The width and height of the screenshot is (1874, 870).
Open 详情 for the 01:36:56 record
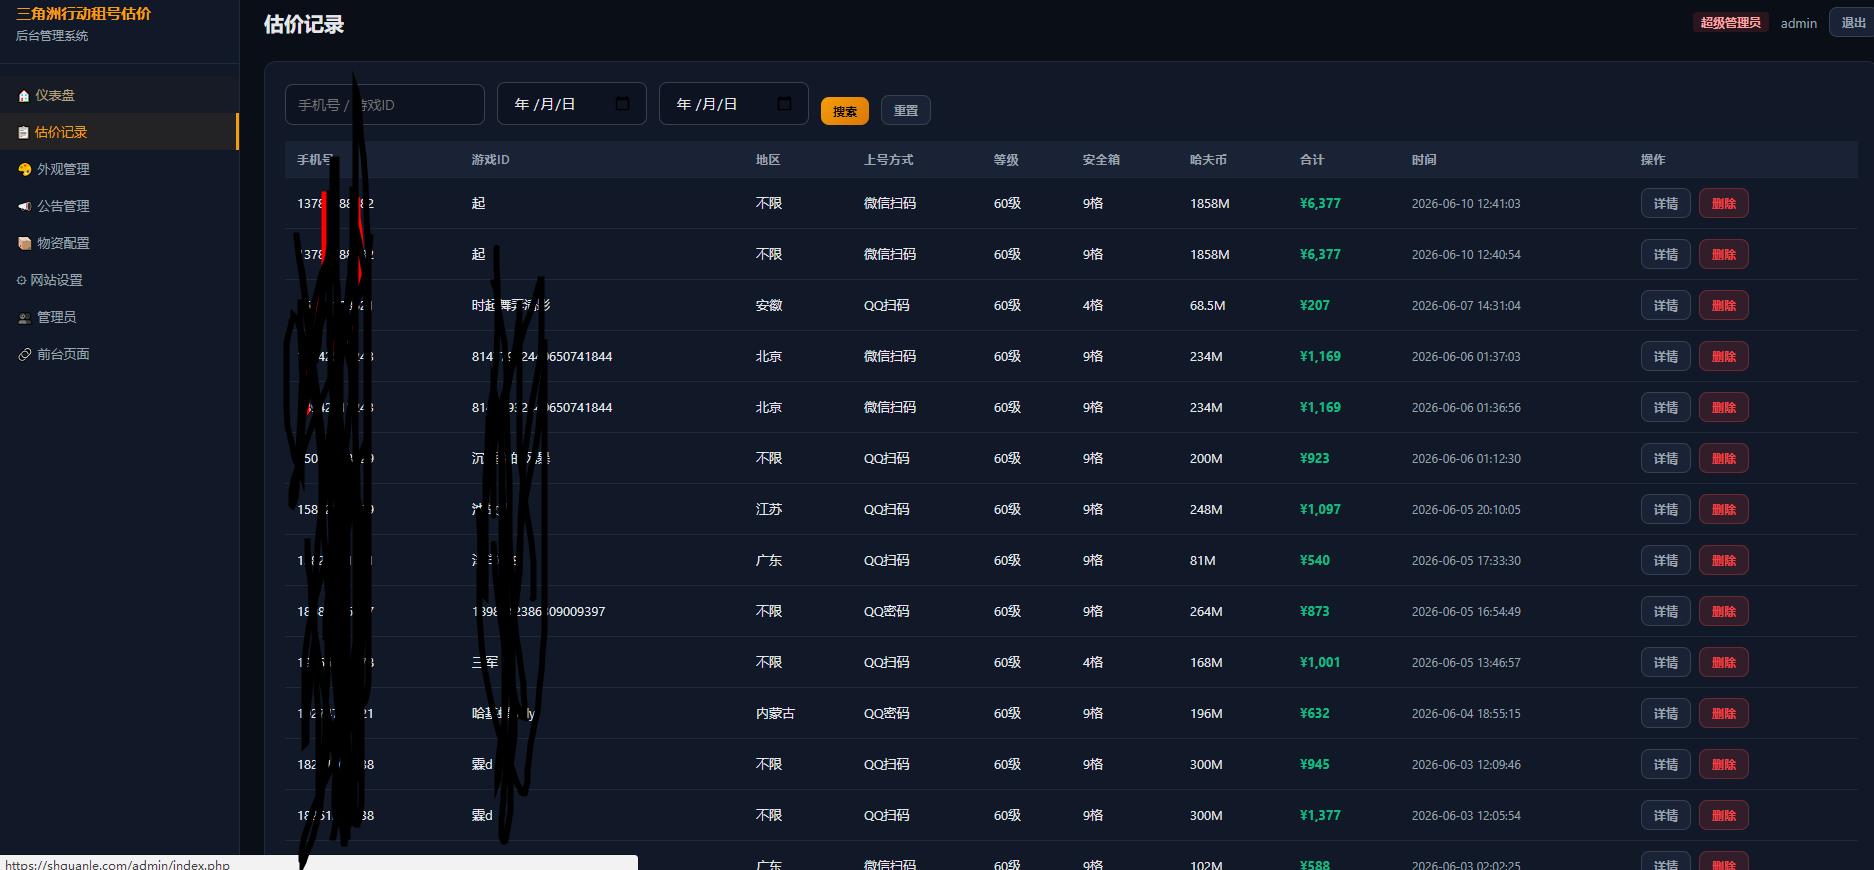click(x=1666, y=407)
